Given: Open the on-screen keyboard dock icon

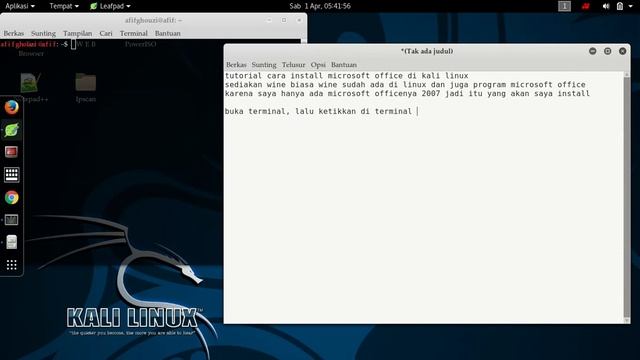Looking at the screenshot, I should (11, 175).
